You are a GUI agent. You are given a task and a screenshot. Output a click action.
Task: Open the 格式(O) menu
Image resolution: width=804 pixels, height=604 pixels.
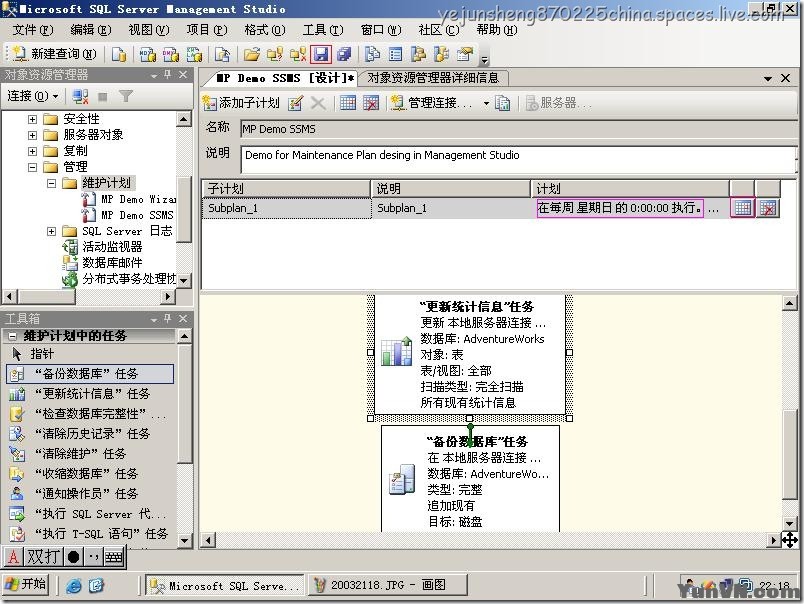click(265, 30)
